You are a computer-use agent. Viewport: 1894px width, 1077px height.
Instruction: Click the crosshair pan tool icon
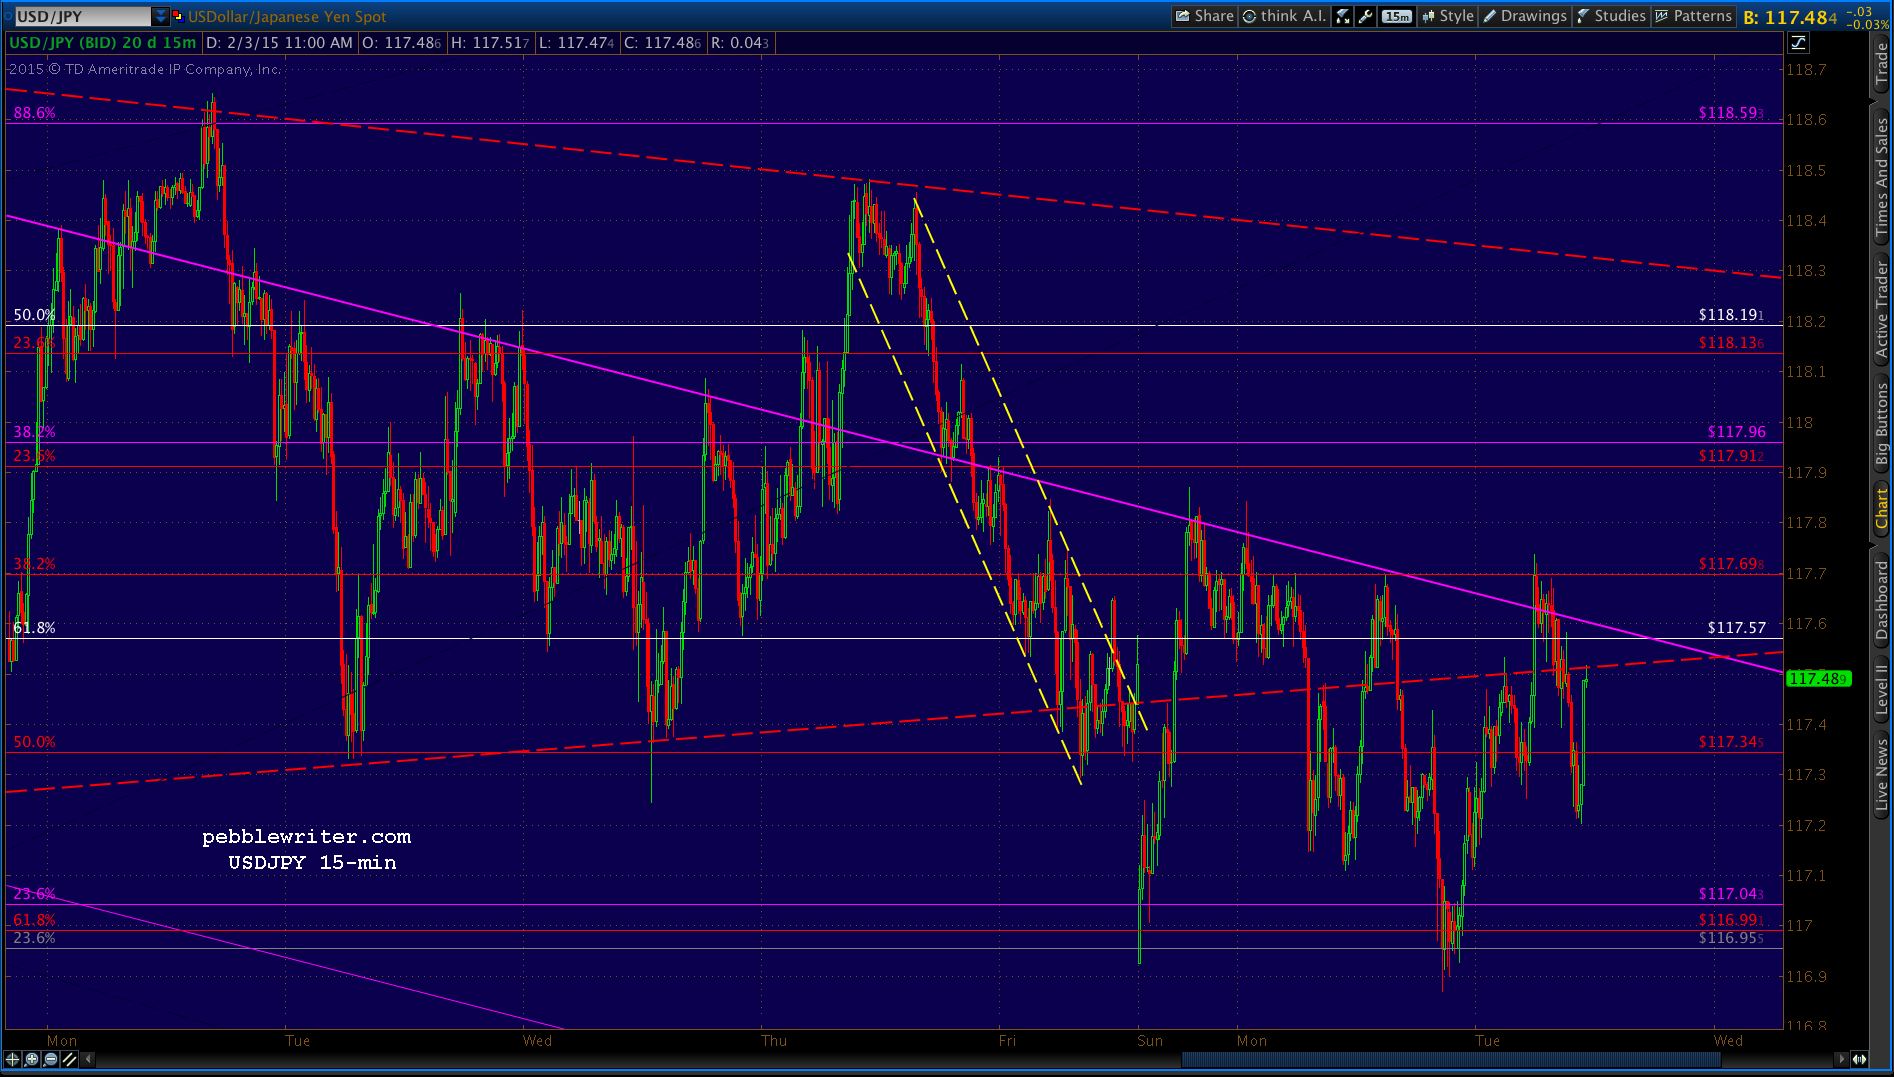[13, 1059]
